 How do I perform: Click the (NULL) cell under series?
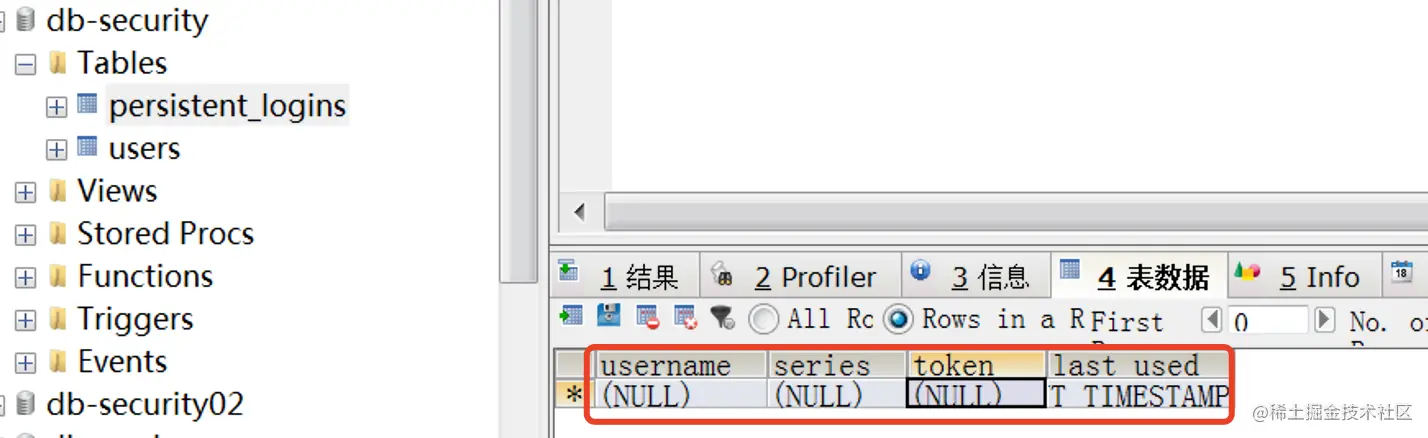pyautogui.click(x=838, y=395)
